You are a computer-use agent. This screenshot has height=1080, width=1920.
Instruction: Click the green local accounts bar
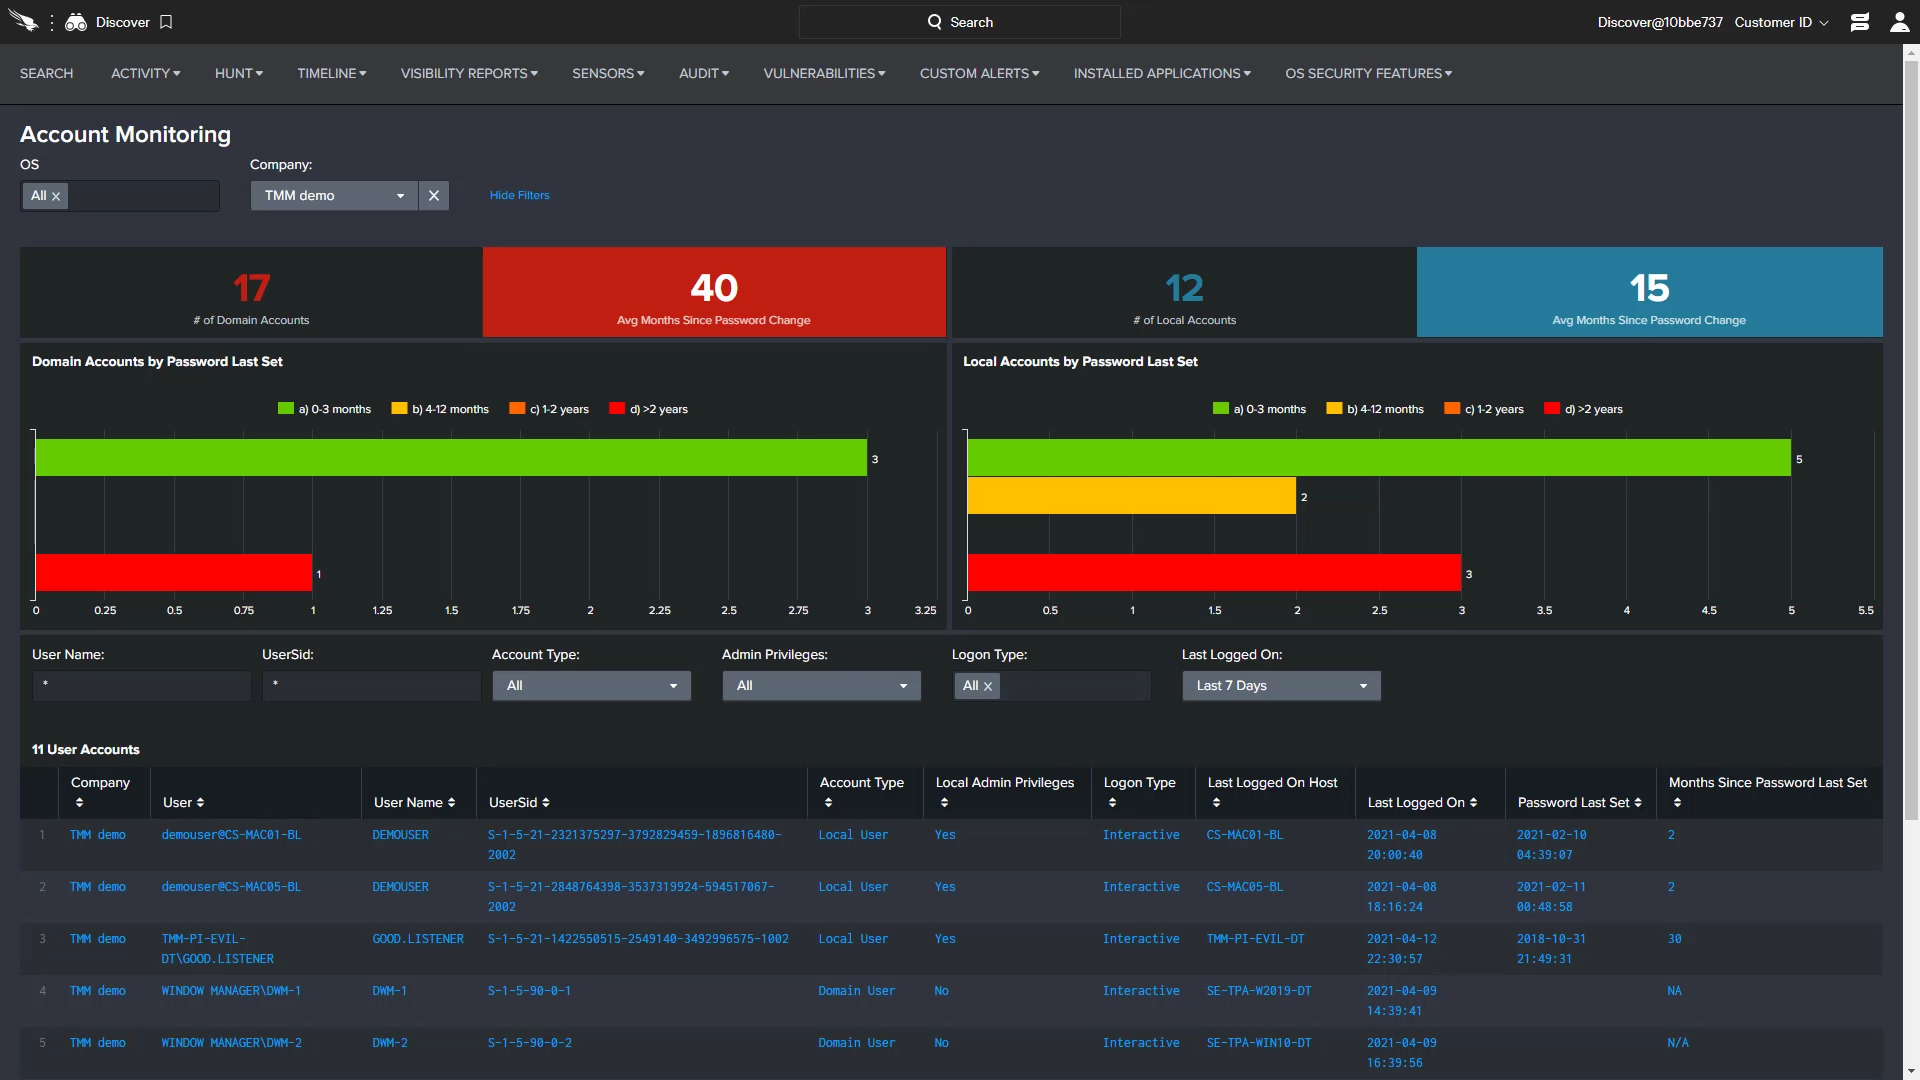tap(1379, 458)
